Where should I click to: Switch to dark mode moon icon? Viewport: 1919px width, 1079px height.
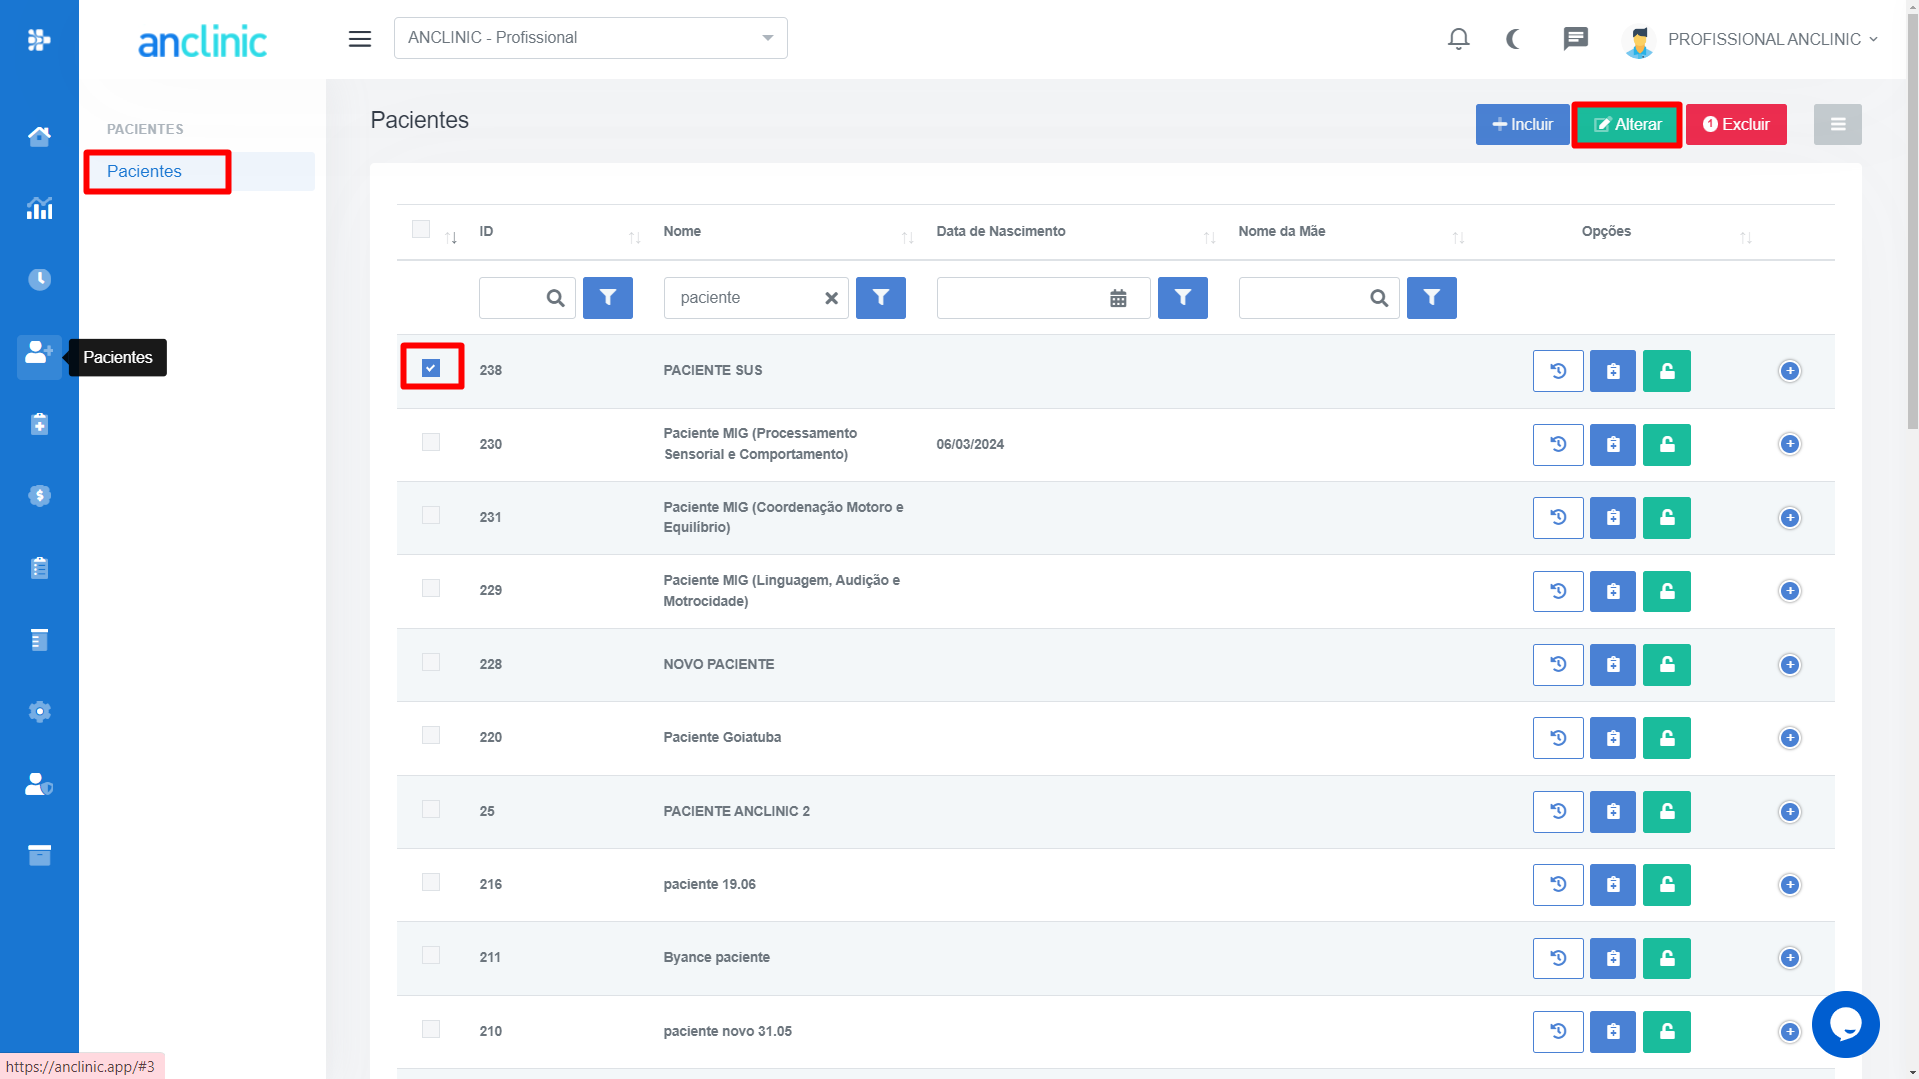click(x=1514, y=39)
